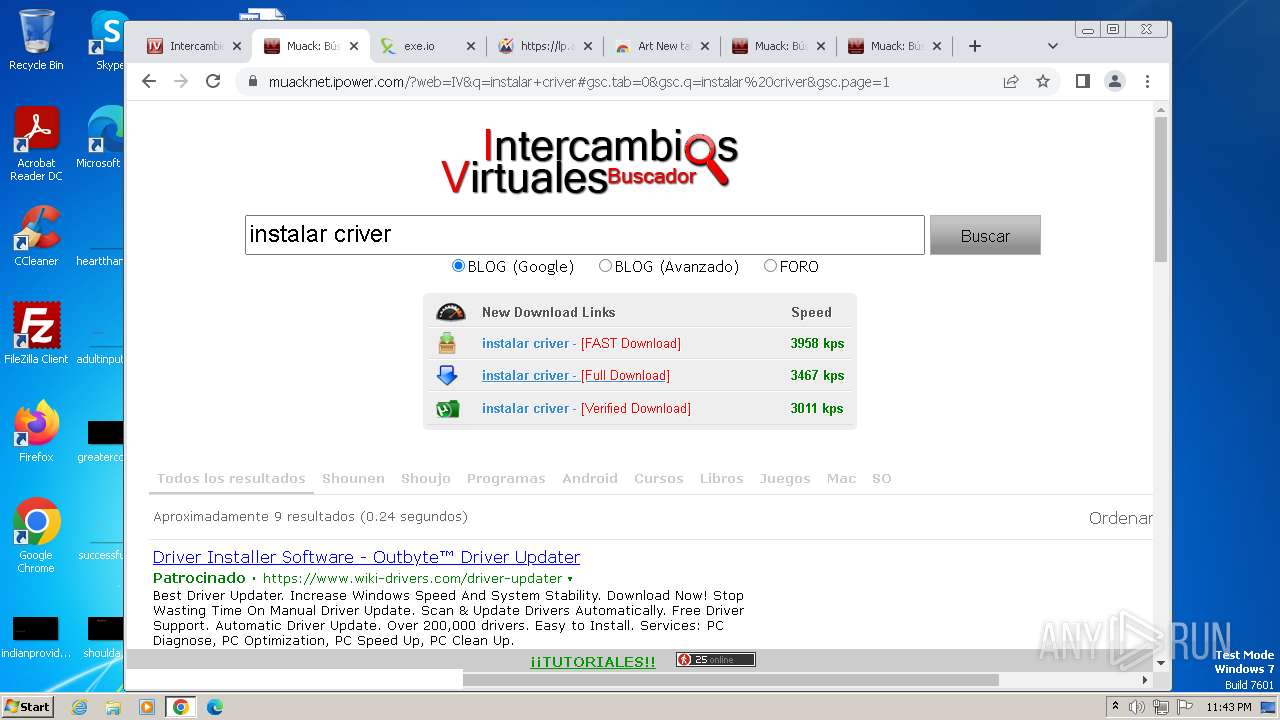Open File Explorer in the taskbar
Image resolution: width=1280 pixels, height=720 pixels.
click(x=113, y=707)
